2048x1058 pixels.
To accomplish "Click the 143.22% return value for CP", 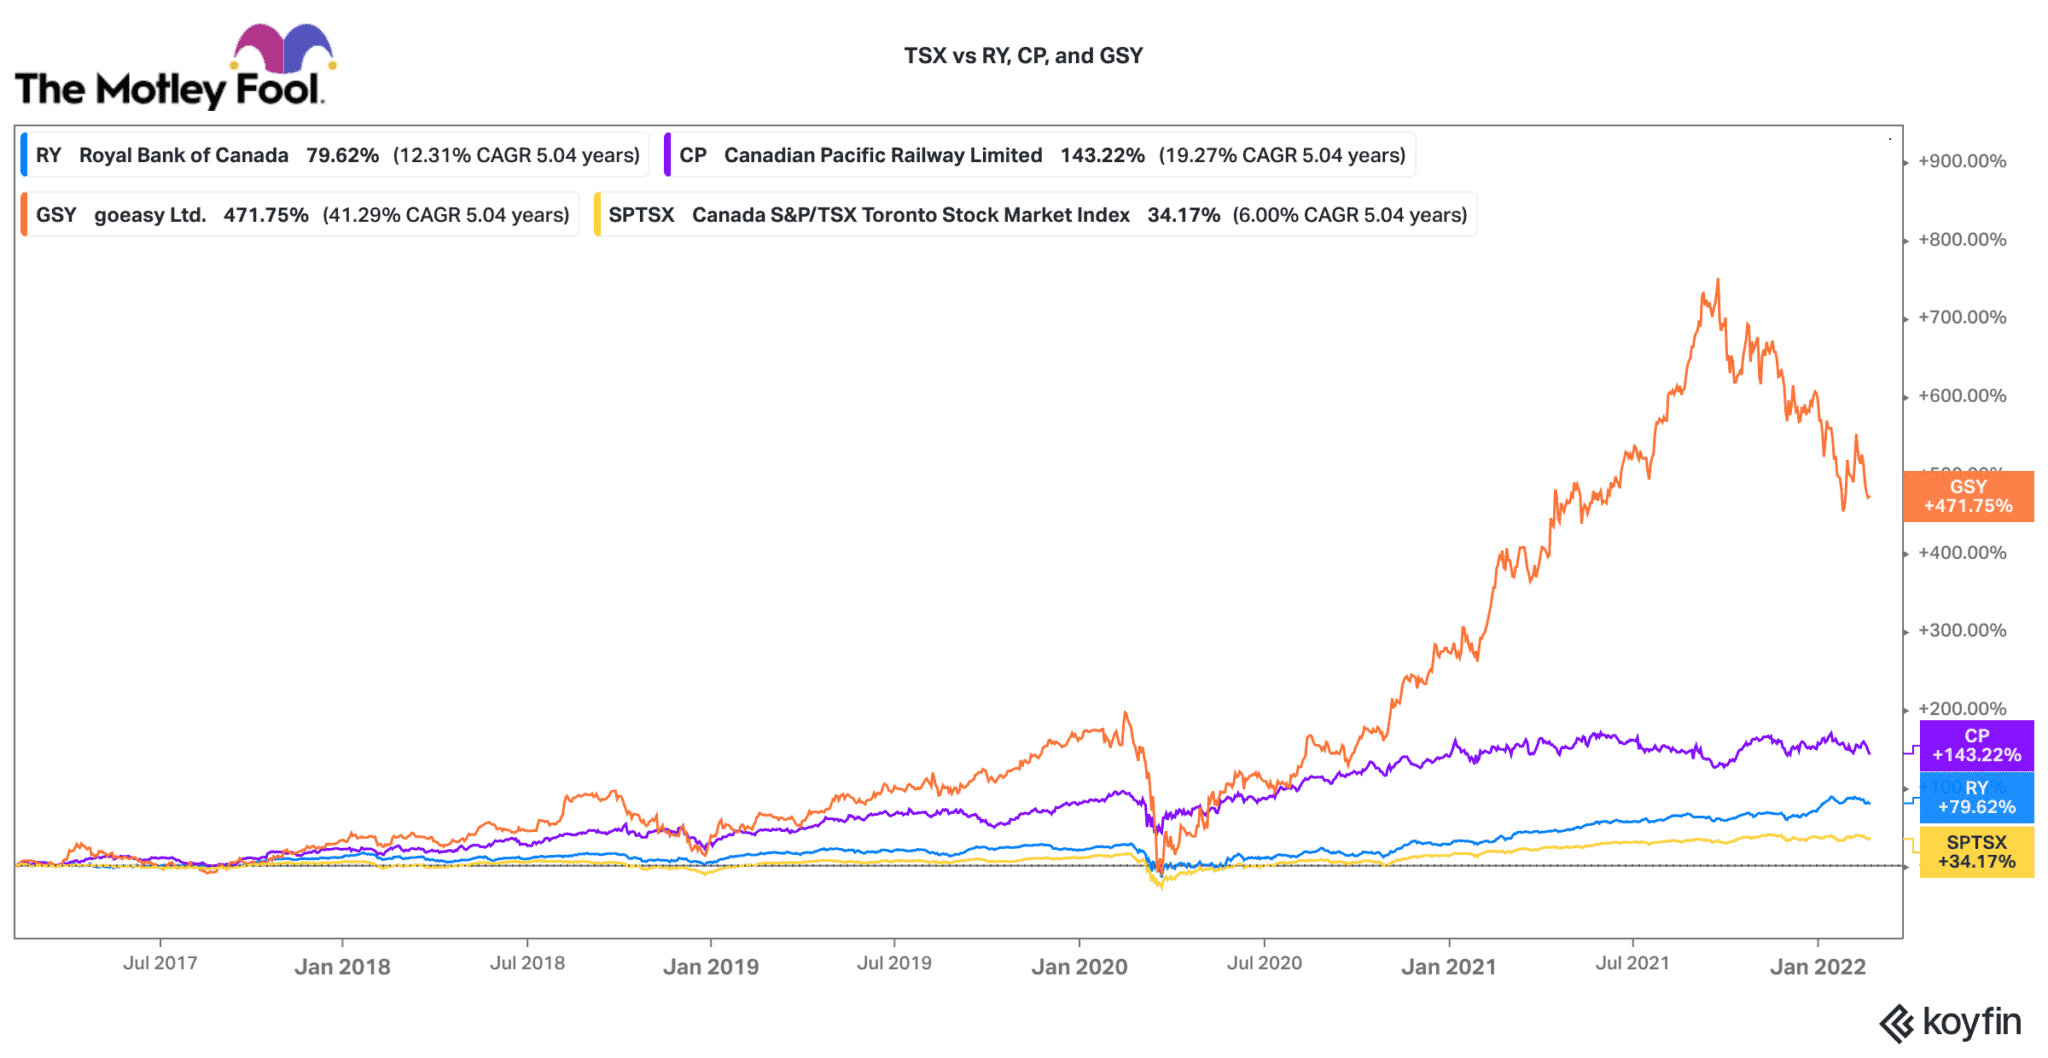I will point(1102,155).
